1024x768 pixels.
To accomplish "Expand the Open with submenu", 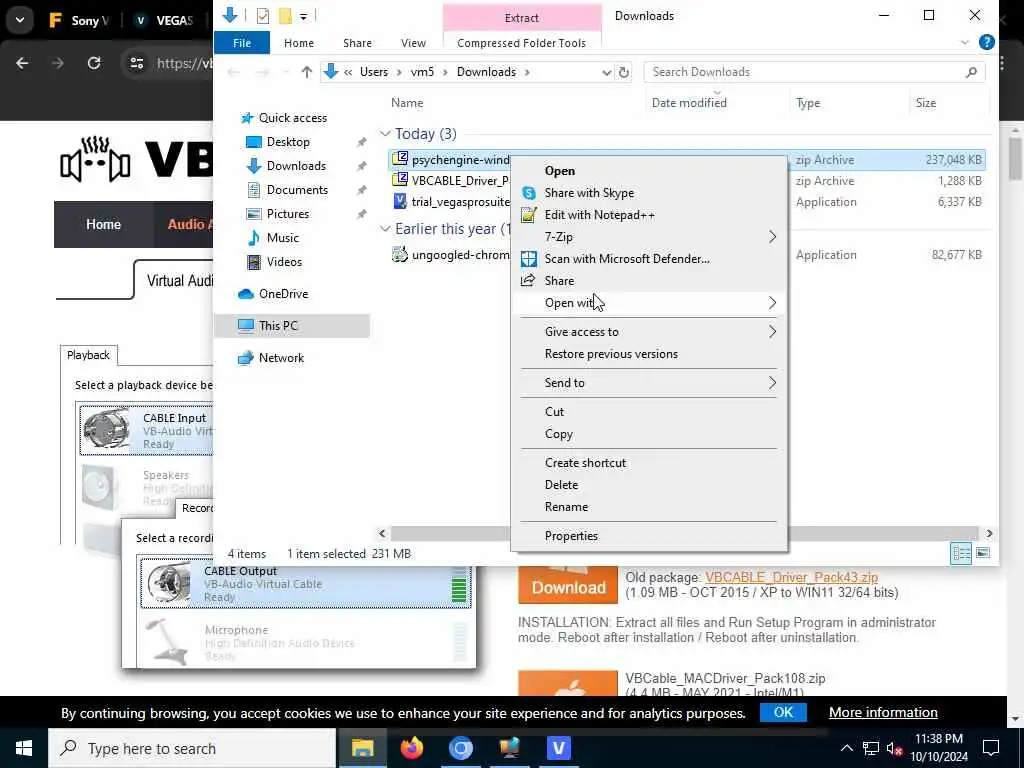I will click(772, 303).
